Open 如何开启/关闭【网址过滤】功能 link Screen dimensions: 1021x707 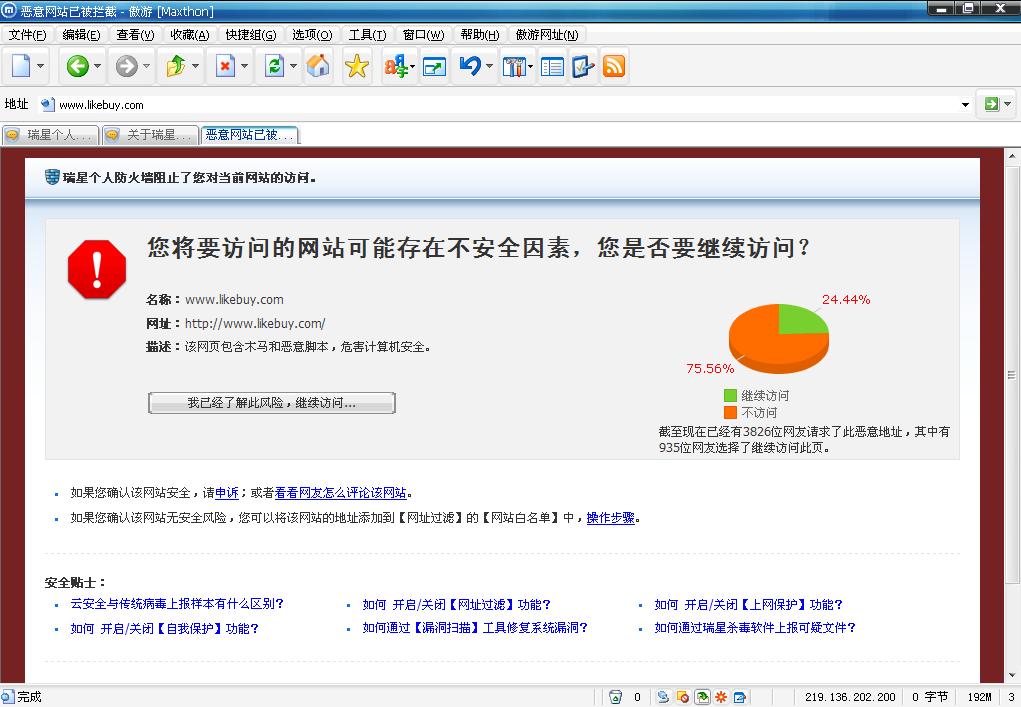(x=456, y=604)
